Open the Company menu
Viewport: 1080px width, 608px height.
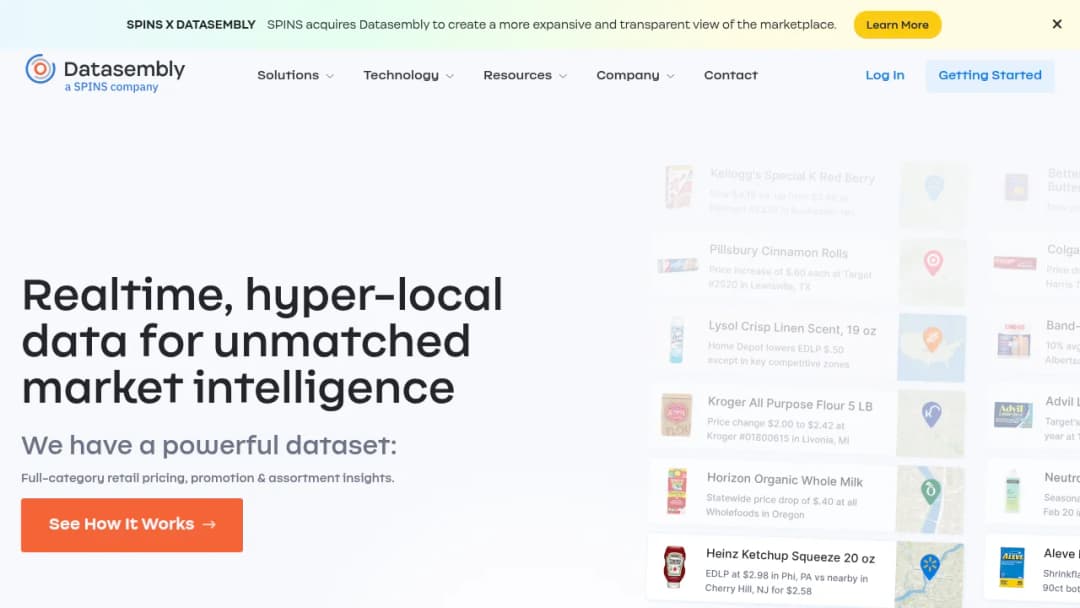pos(635,75)
